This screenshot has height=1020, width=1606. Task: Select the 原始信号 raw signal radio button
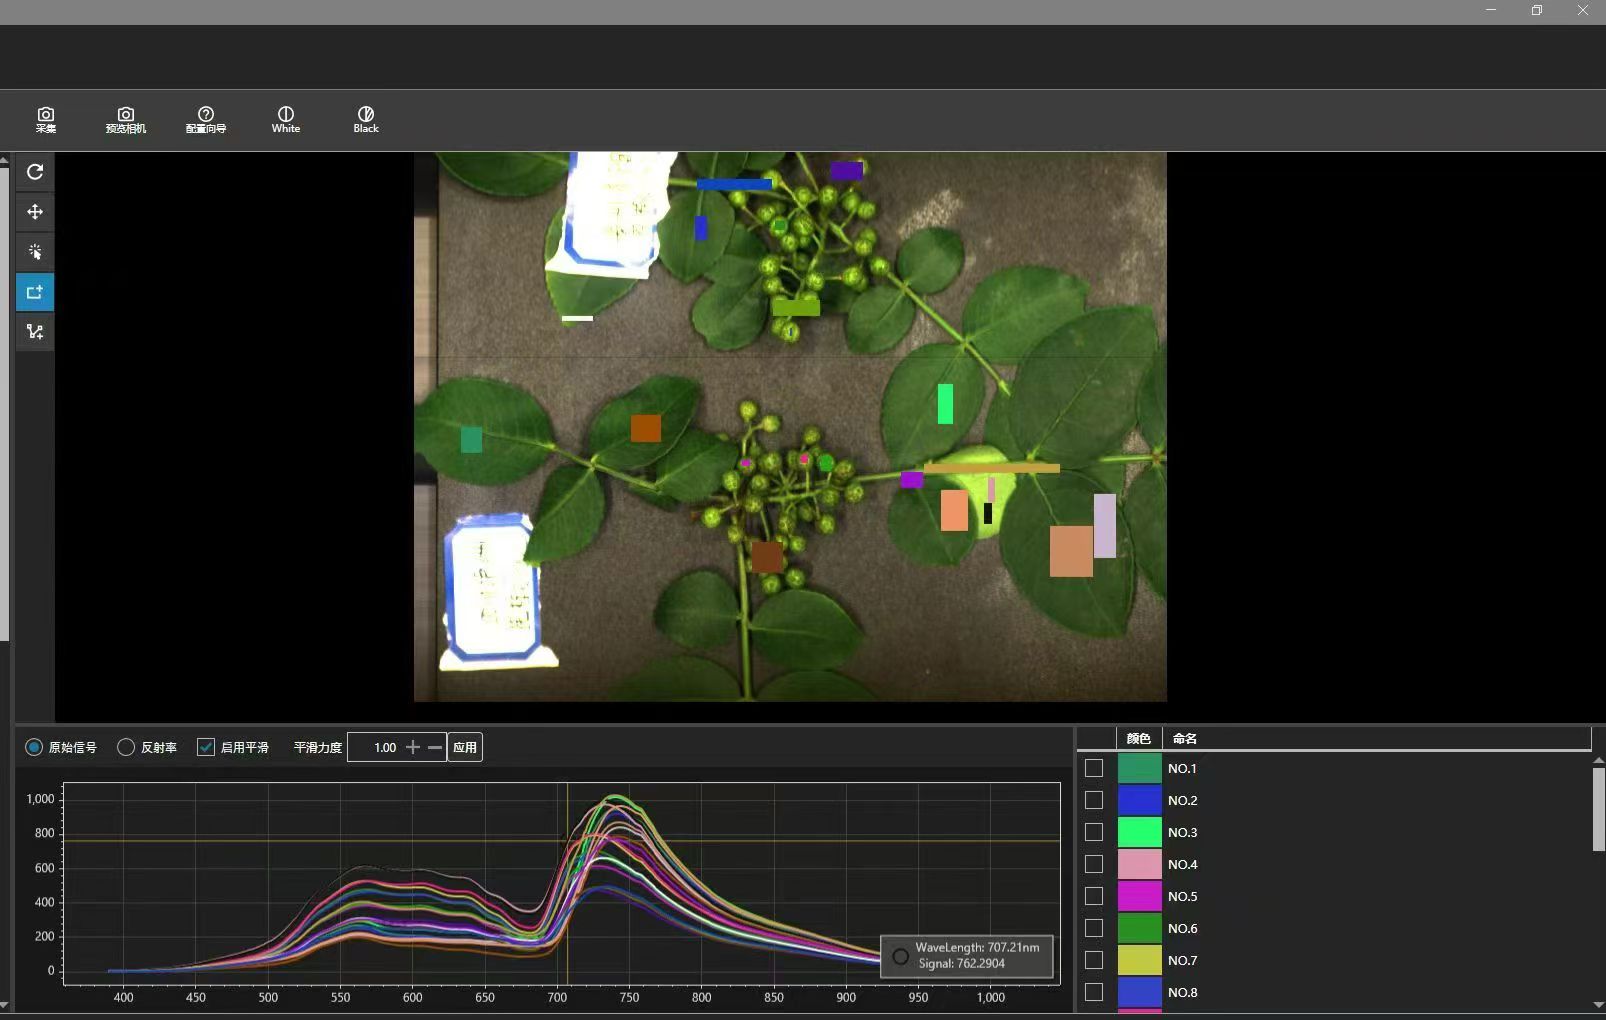click(x=34, y=747)
